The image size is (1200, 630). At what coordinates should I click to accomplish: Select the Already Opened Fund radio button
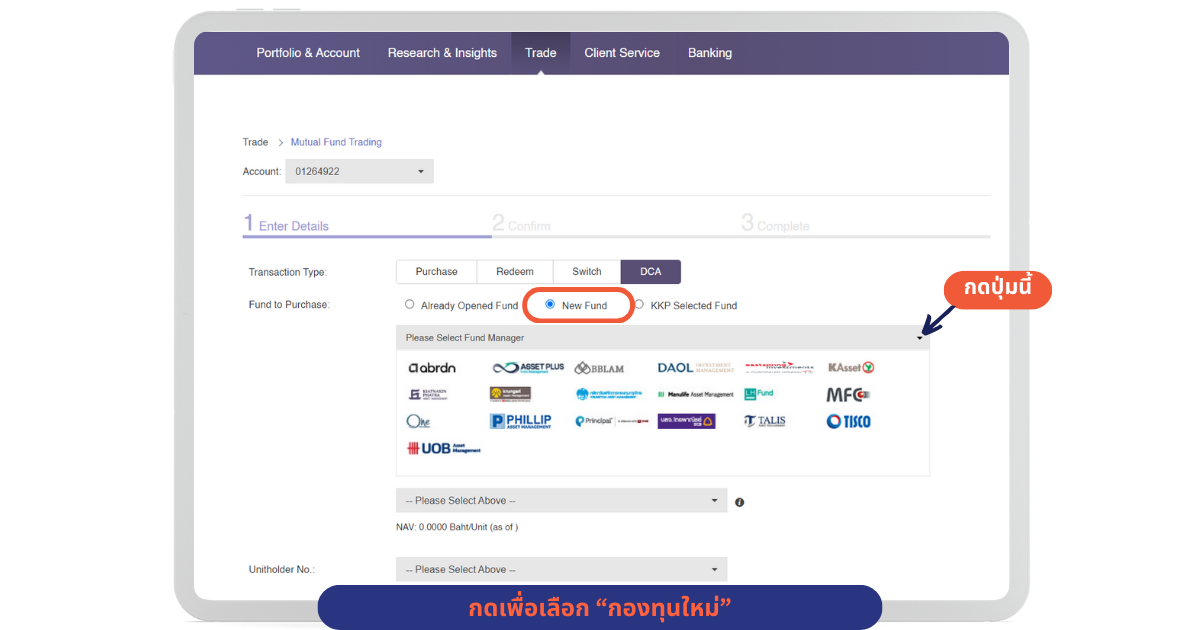(x=409, y=305)
